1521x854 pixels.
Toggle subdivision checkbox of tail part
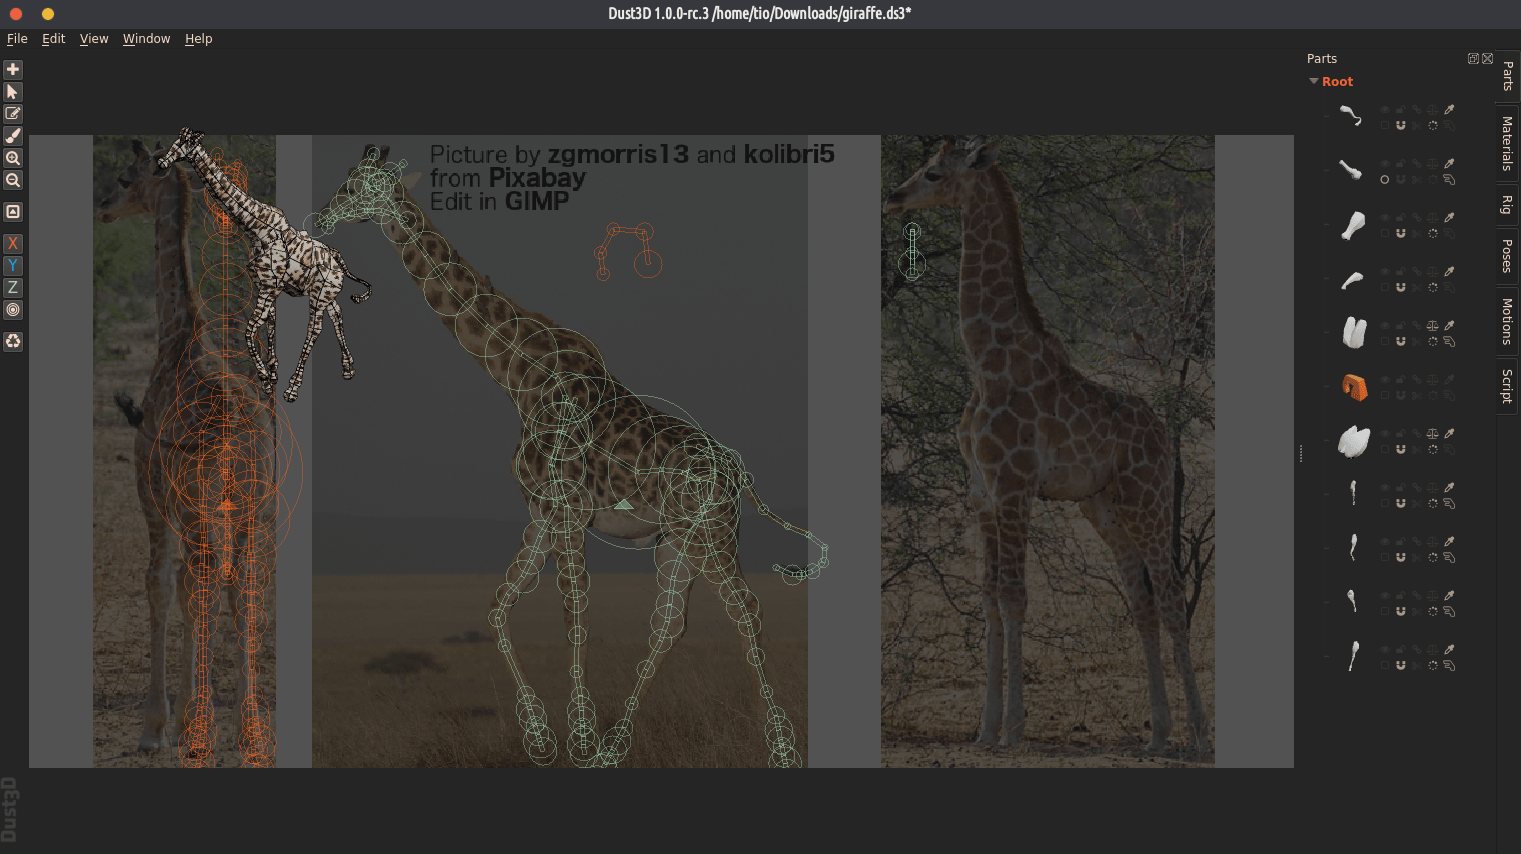pos(1385,125)
